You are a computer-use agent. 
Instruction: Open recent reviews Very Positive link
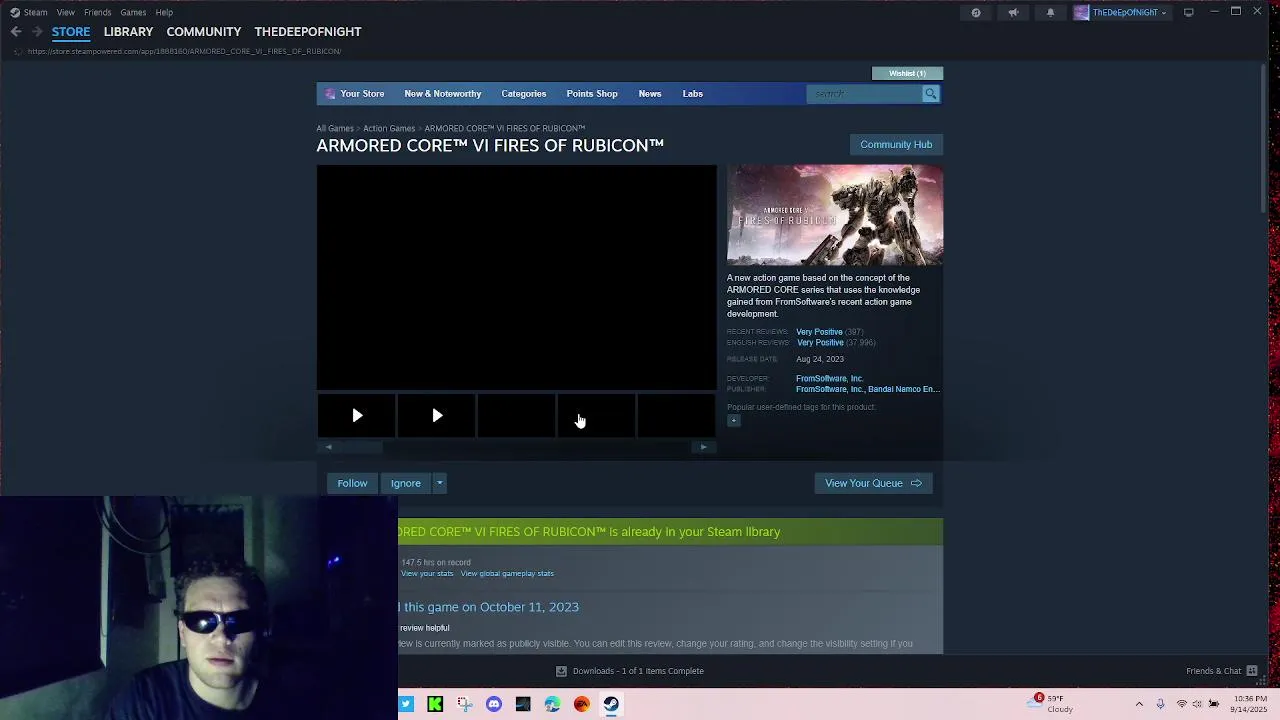point(819,332)
